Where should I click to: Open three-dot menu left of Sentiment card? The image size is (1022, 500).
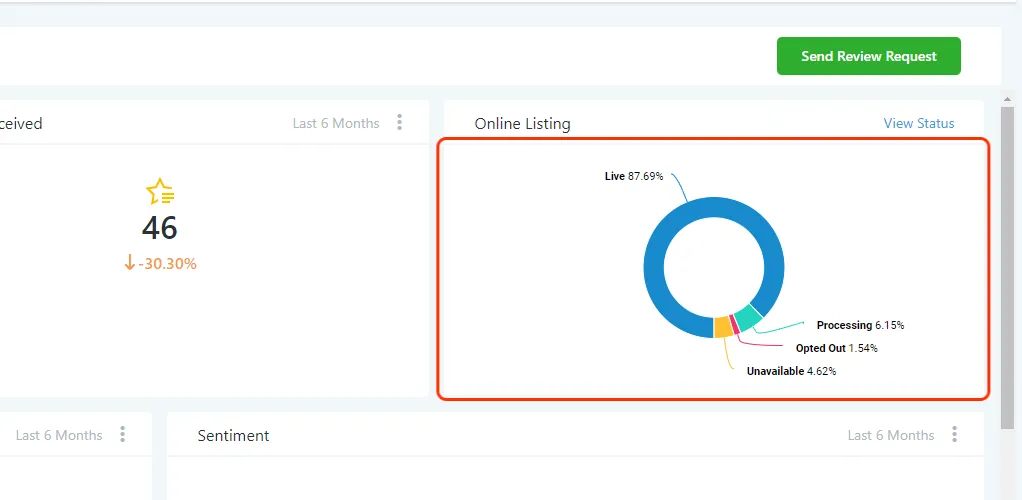[x=123, y=435]
